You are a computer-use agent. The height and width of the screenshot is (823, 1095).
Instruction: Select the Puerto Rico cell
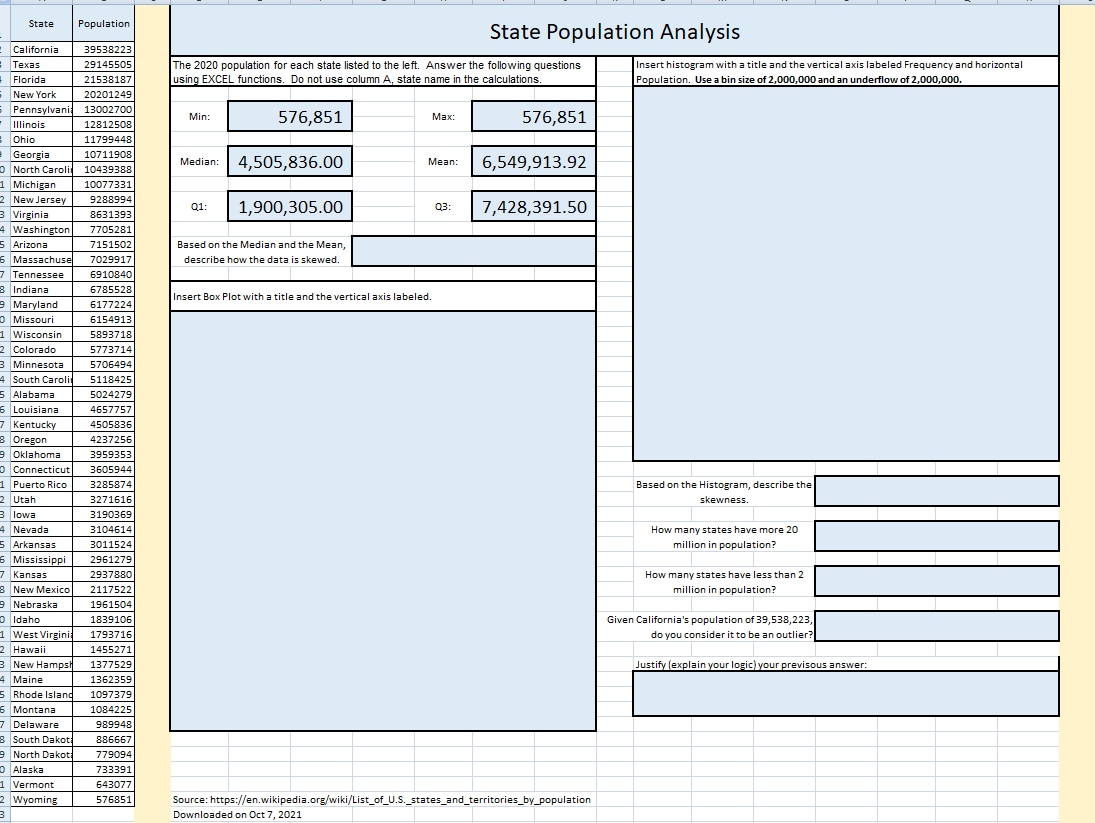click(x=41, y=484)
